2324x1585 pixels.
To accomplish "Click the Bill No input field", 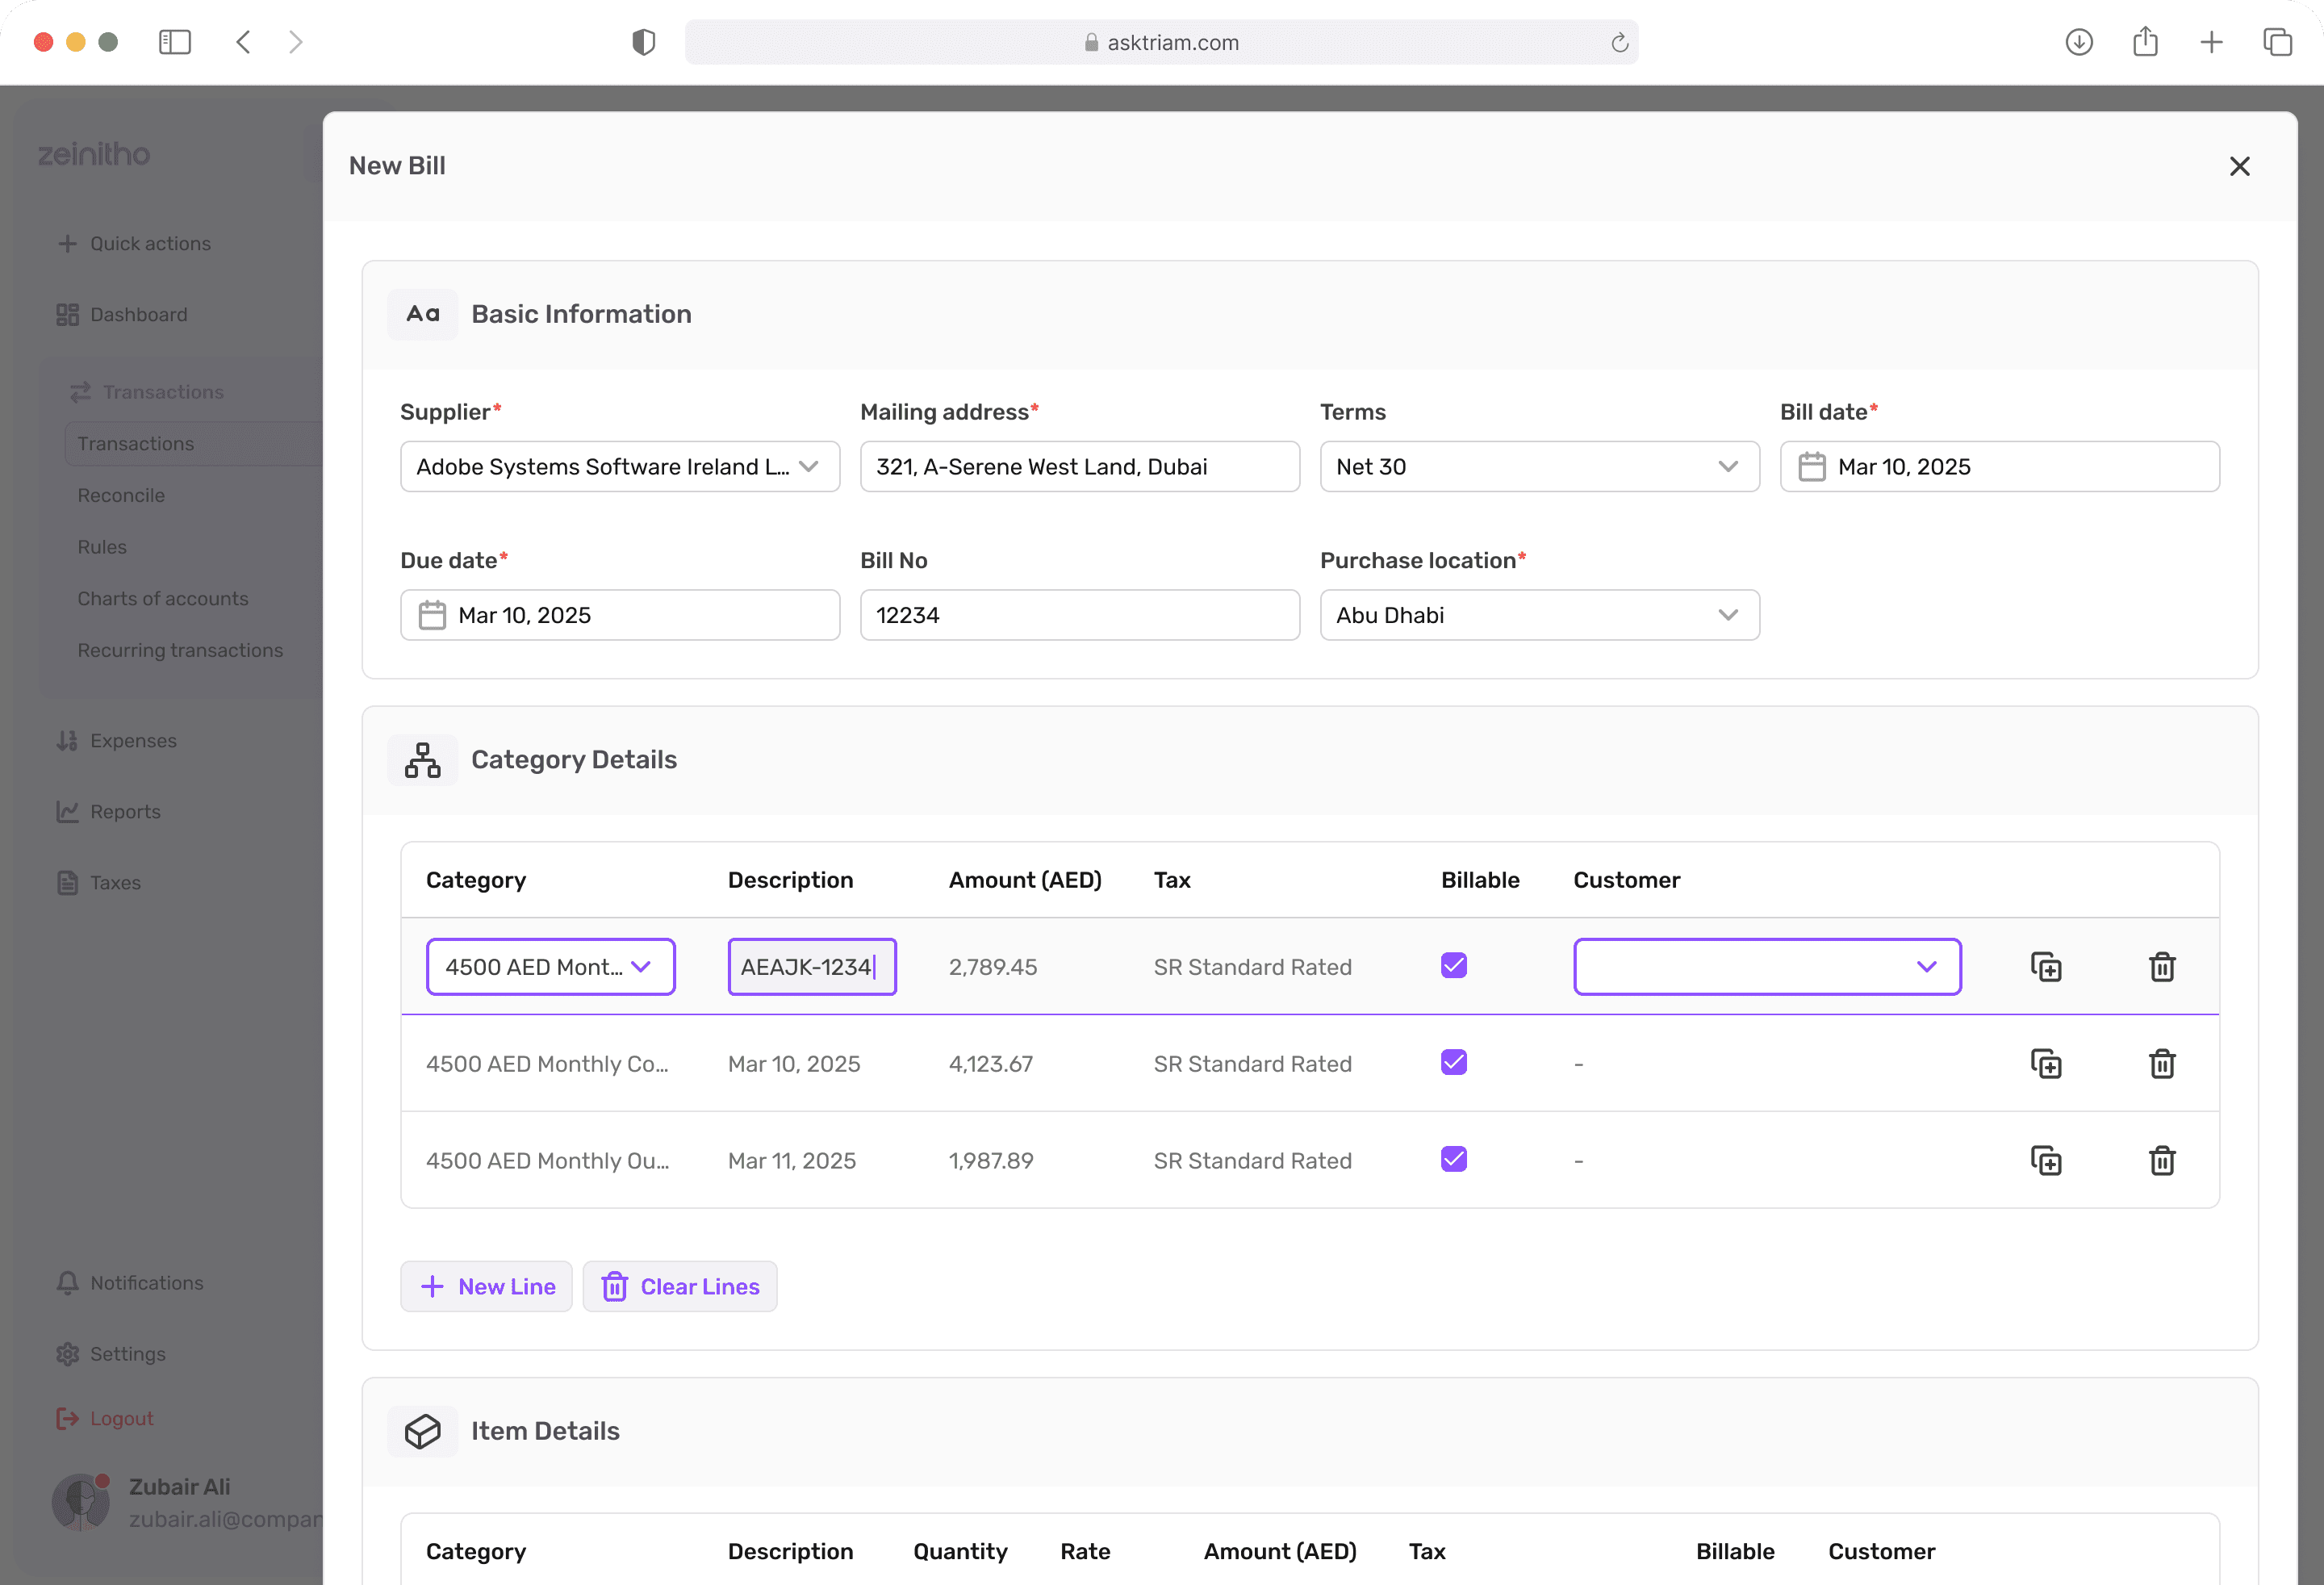I will point(1079,615).
